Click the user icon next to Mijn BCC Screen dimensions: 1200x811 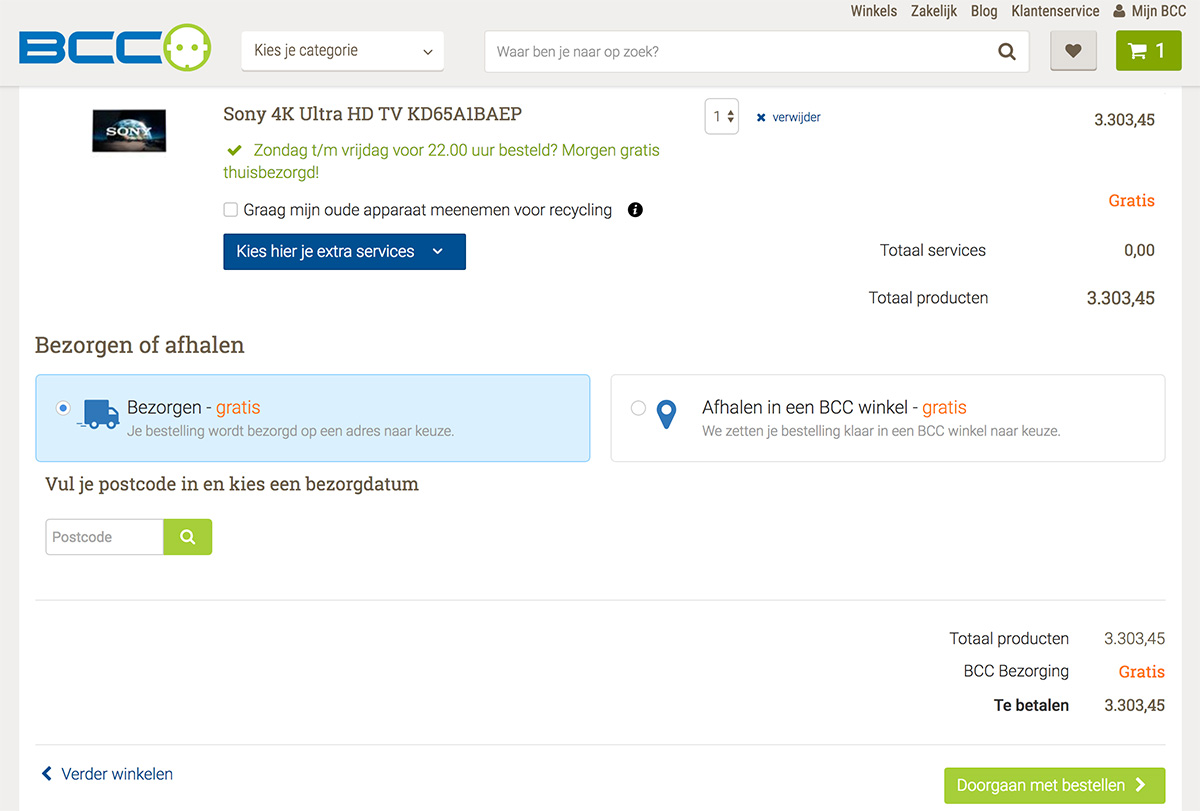1119,12
